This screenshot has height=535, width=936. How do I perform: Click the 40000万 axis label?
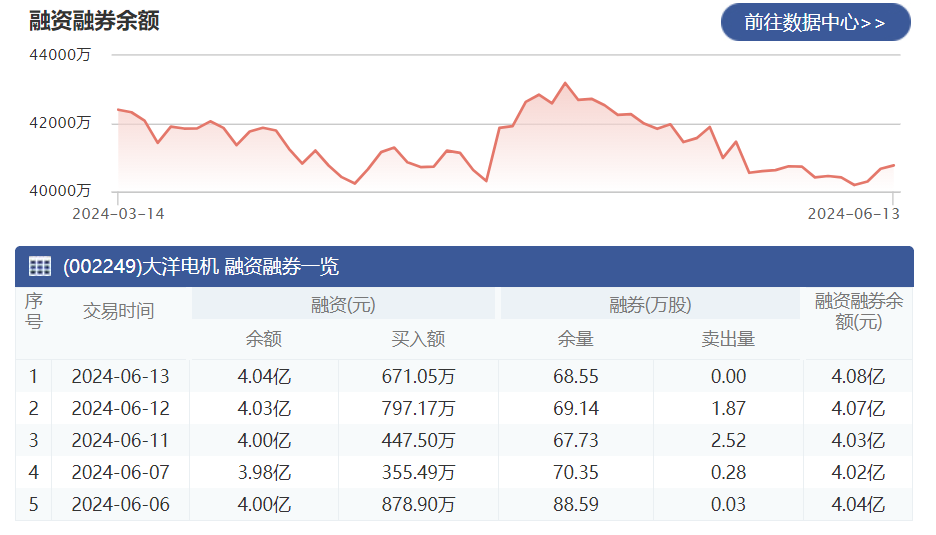pos(60,191)
